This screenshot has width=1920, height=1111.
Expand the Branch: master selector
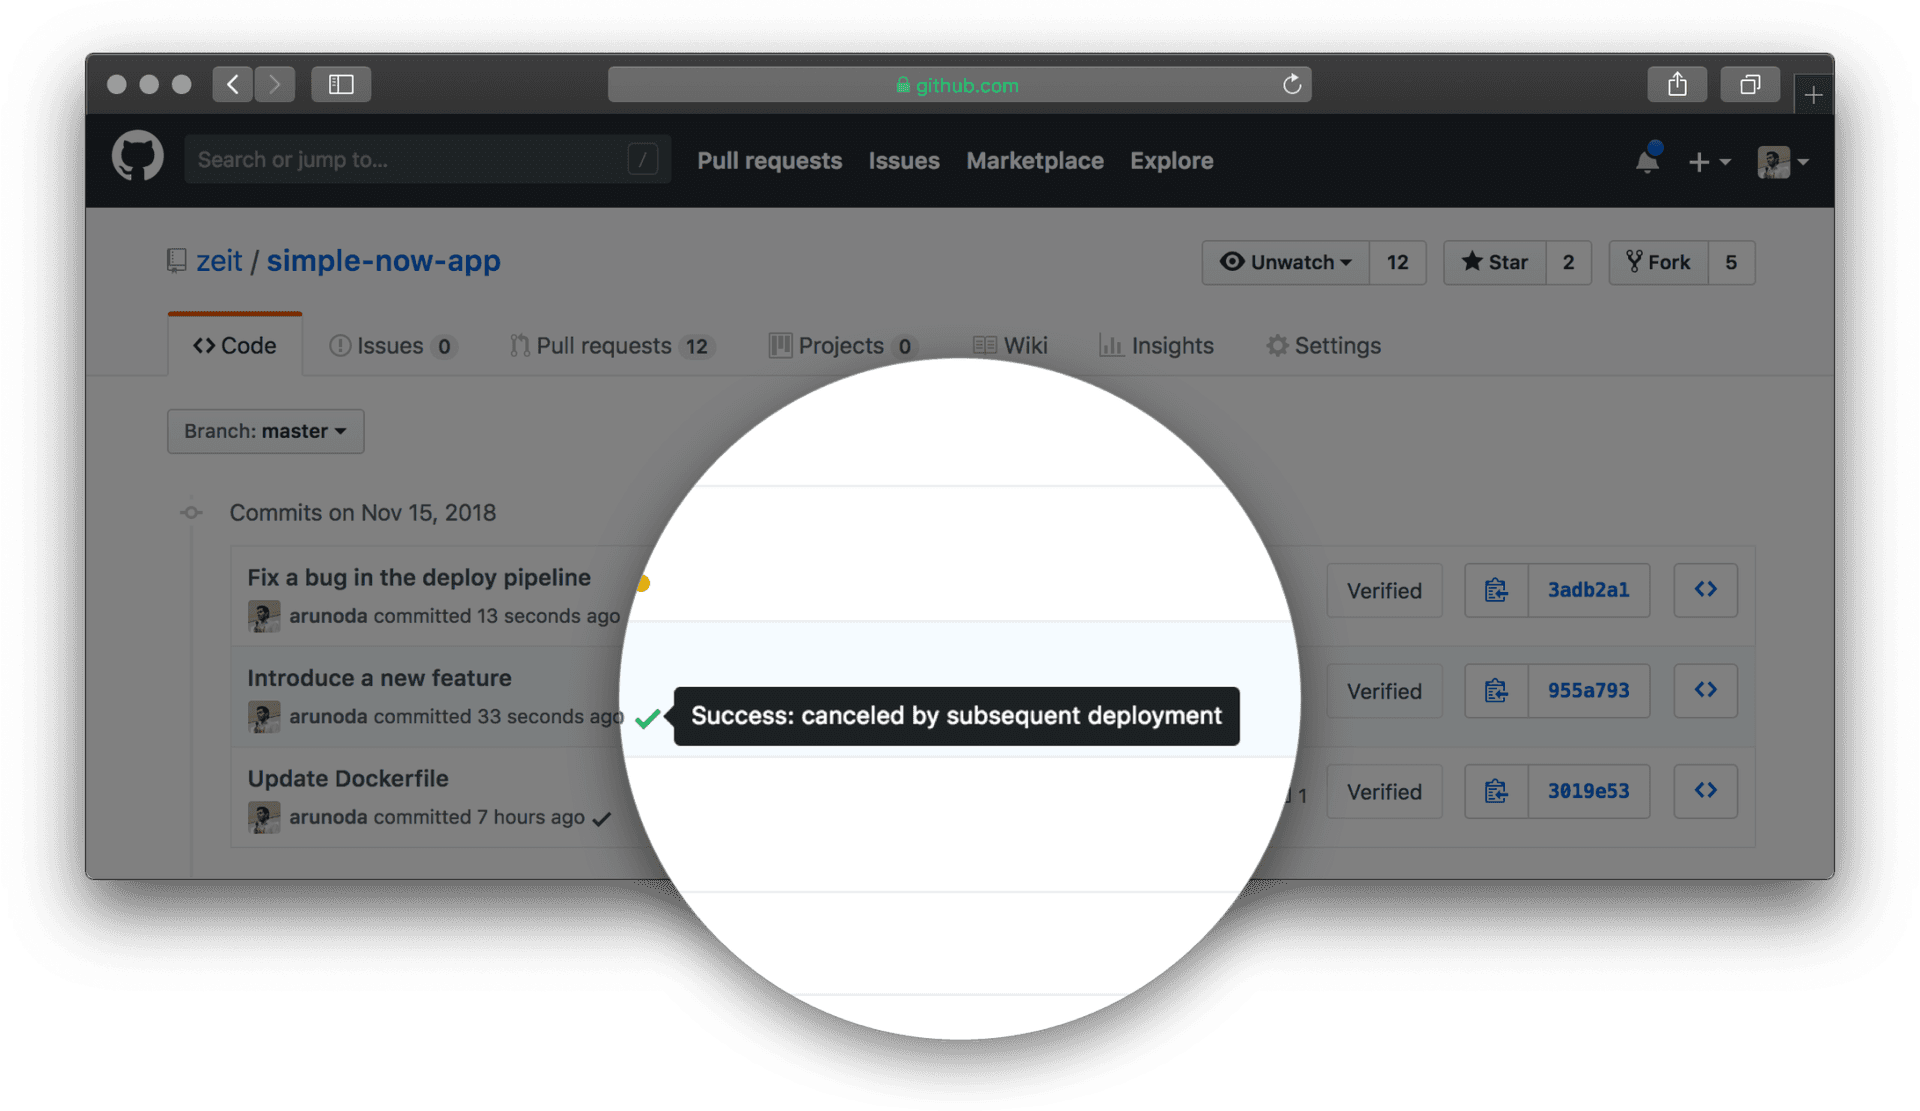pos(265,432)
